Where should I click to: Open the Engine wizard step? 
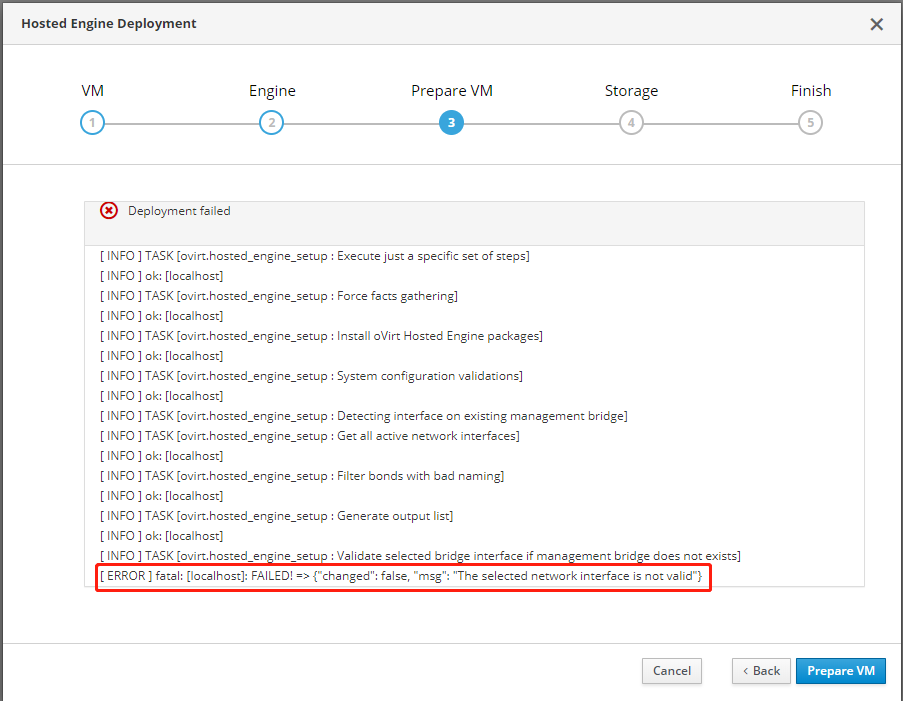(x=271, y=90)
